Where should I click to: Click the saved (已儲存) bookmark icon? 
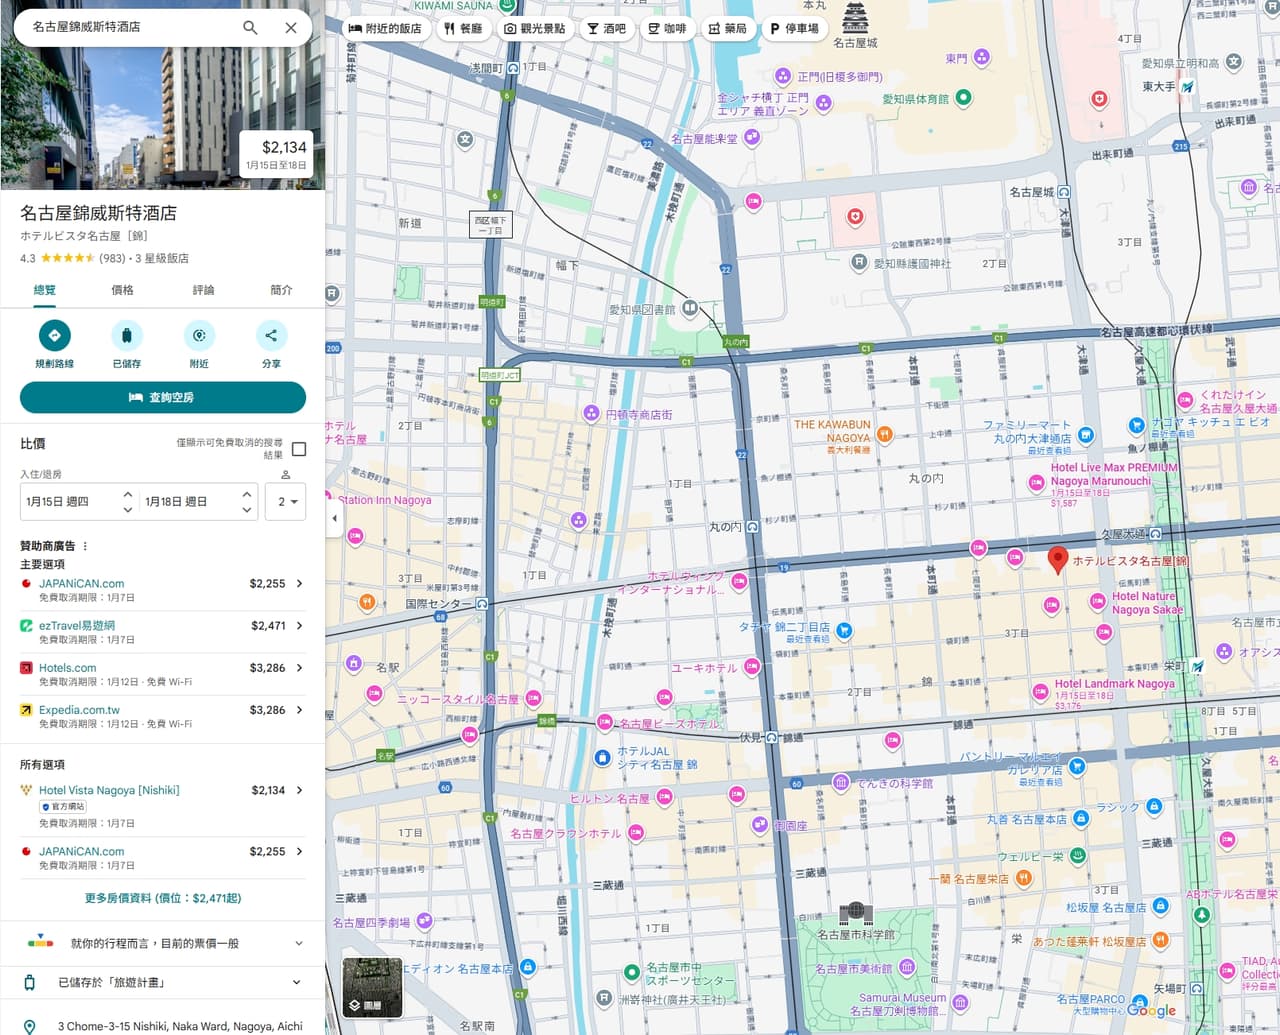click(127, 336)
